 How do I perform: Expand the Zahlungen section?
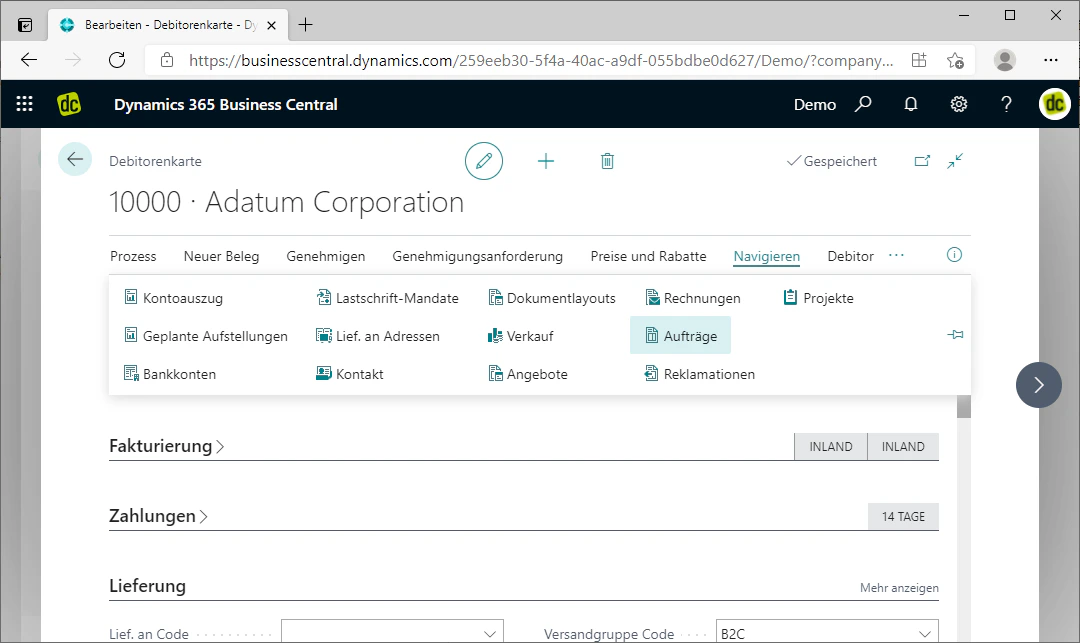(158, 516)
